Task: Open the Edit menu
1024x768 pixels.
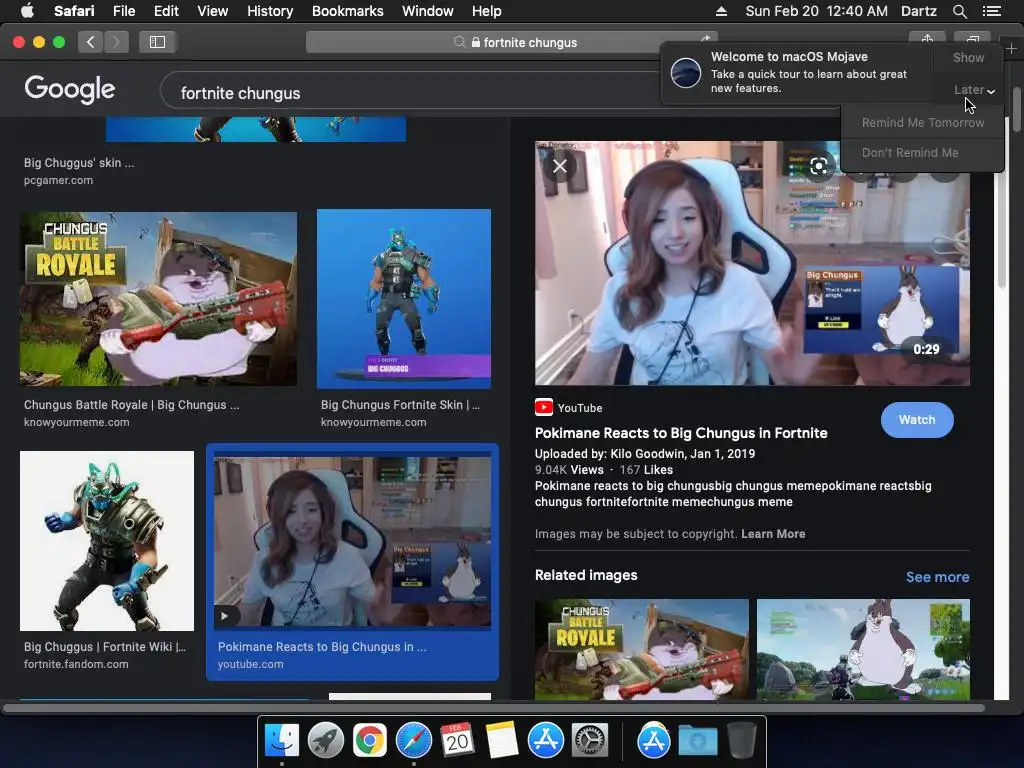Action: 166,11
